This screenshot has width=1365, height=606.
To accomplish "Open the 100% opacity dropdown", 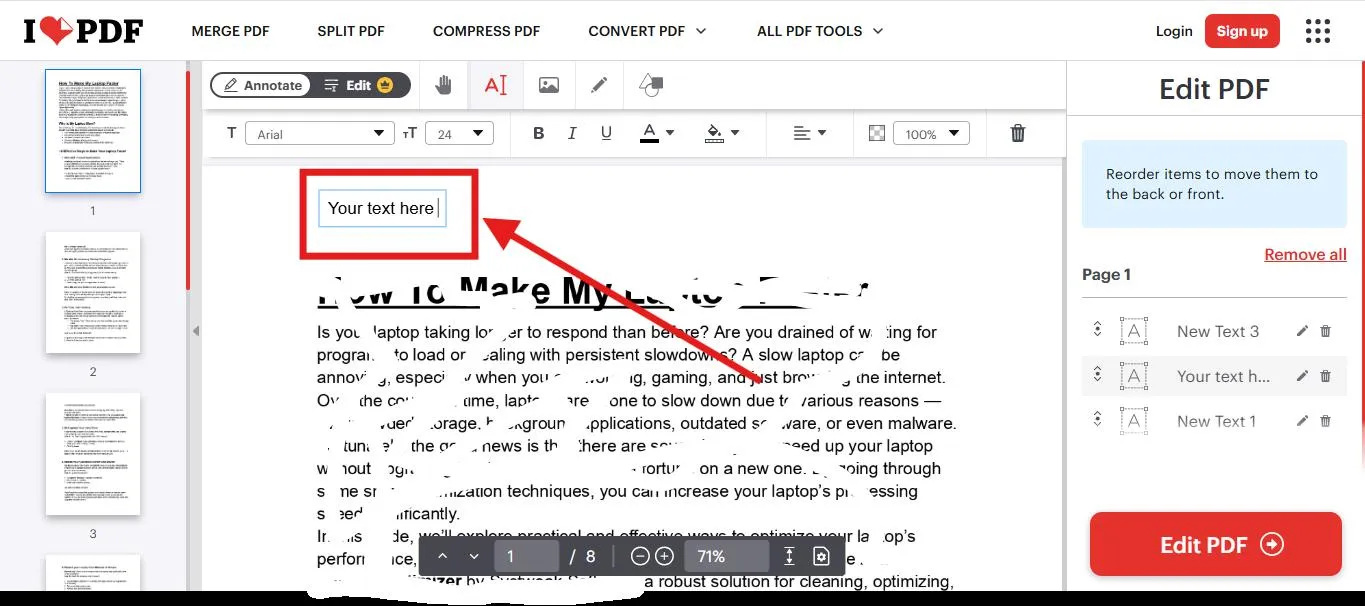I will point(932,134).
